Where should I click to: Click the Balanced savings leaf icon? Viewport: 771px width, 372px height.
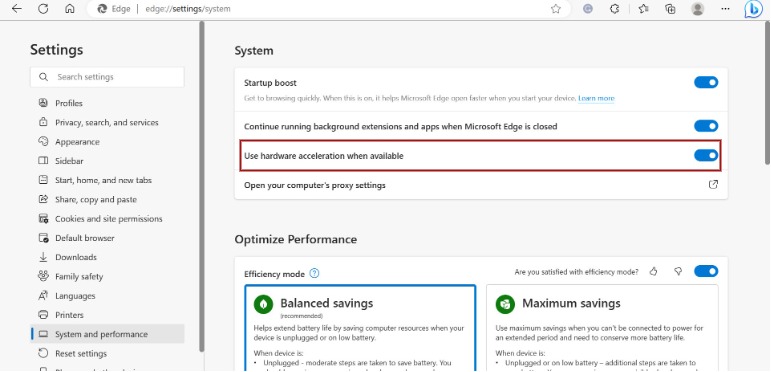click(x=264, y=304)
